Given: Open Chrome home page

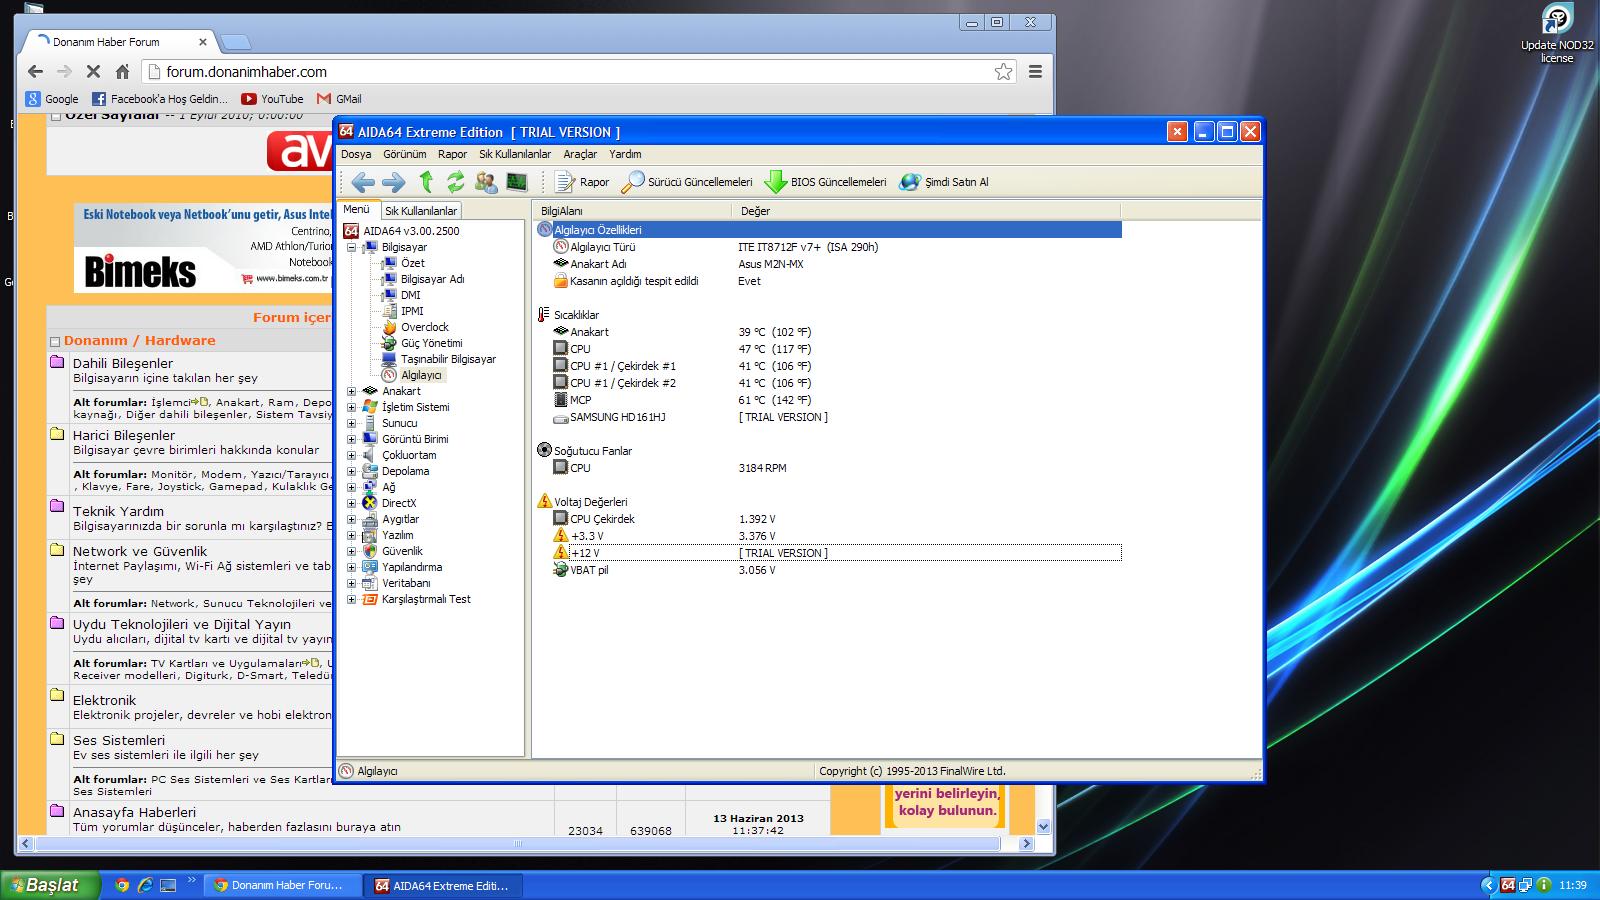Looking at the screenshot, I should (x=122, y=71).
